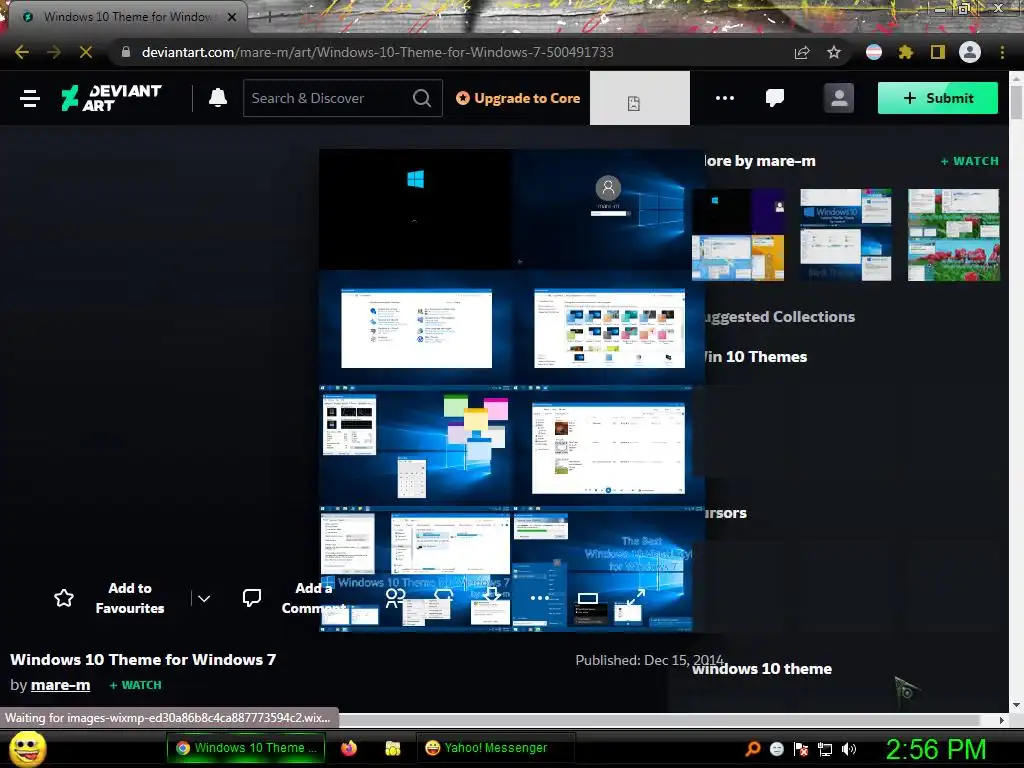Open first More by mare-m thumbnail
Viewport: 1024px width, 768px height.
[x=738, y=235]
